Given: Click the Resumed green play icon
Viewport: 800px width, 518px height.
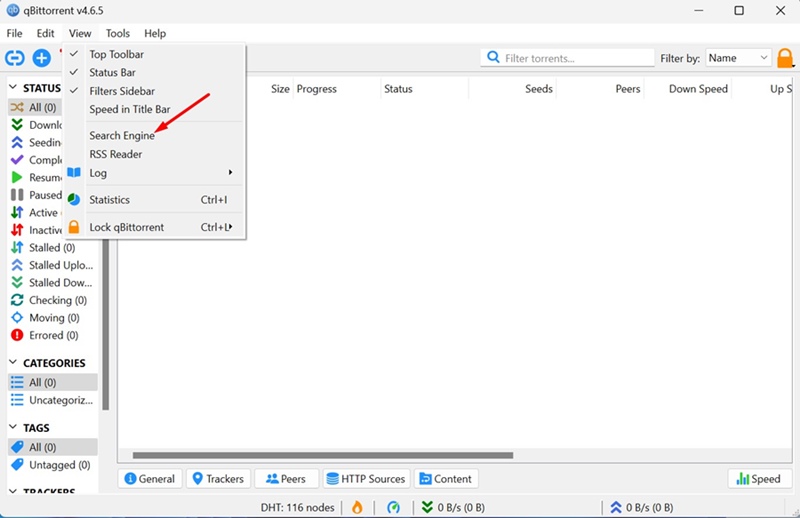Looking at the screenshot, I should [x=17, y=177].
